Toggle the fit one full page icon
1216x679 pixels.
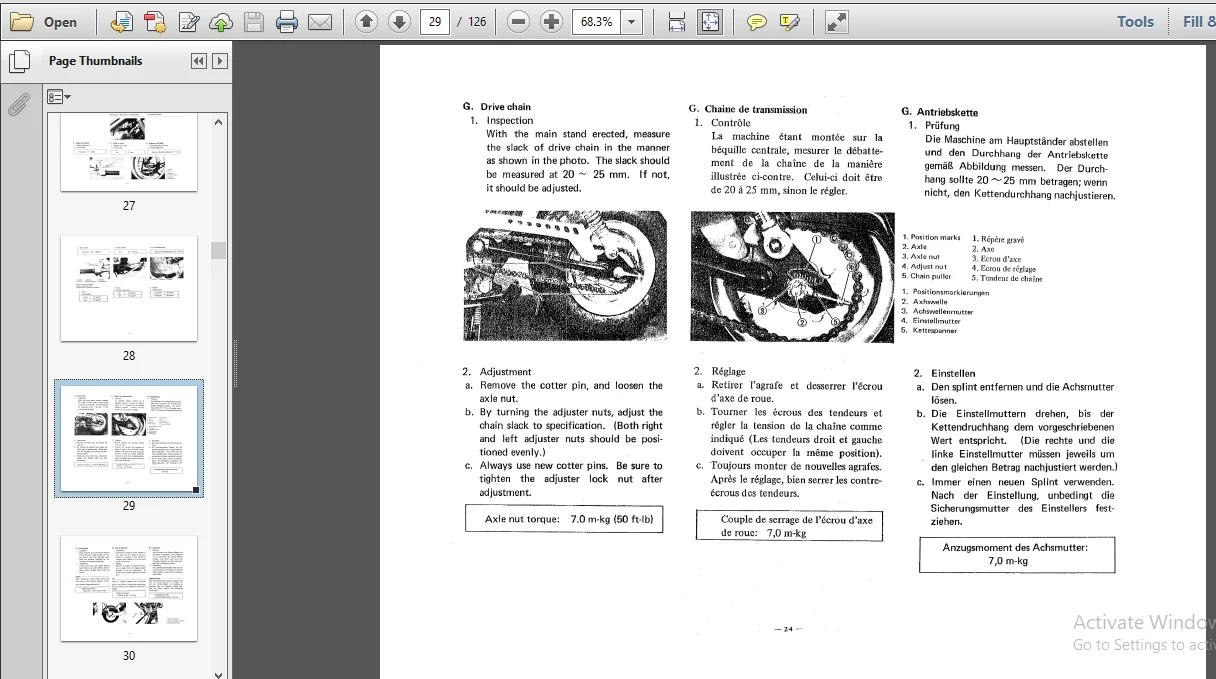point(710,21)
